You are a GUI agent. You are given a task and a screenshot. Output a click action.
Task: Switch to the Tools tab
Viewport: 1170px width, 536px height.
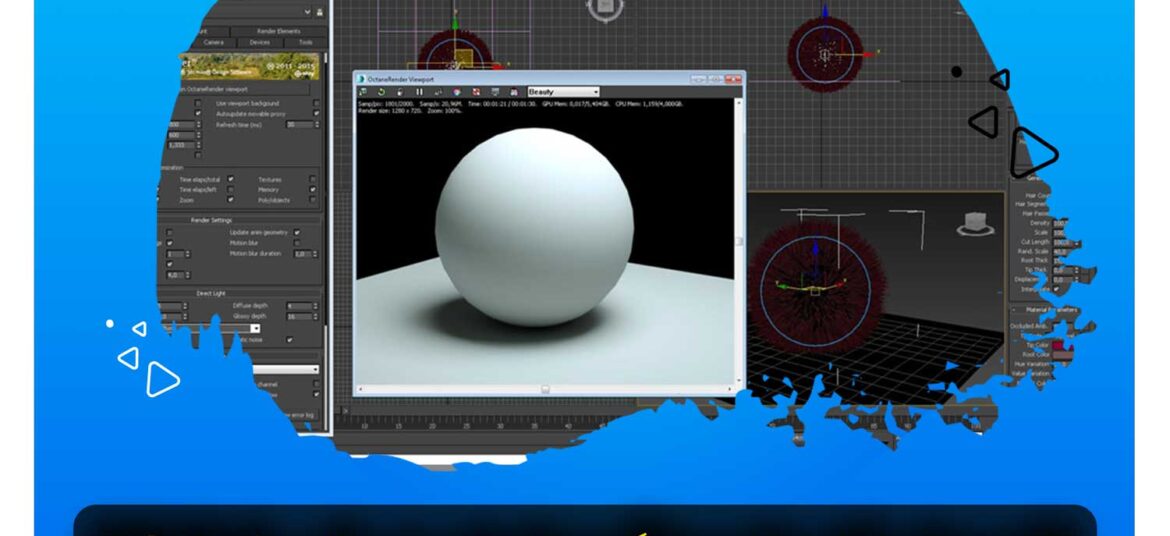305,43
